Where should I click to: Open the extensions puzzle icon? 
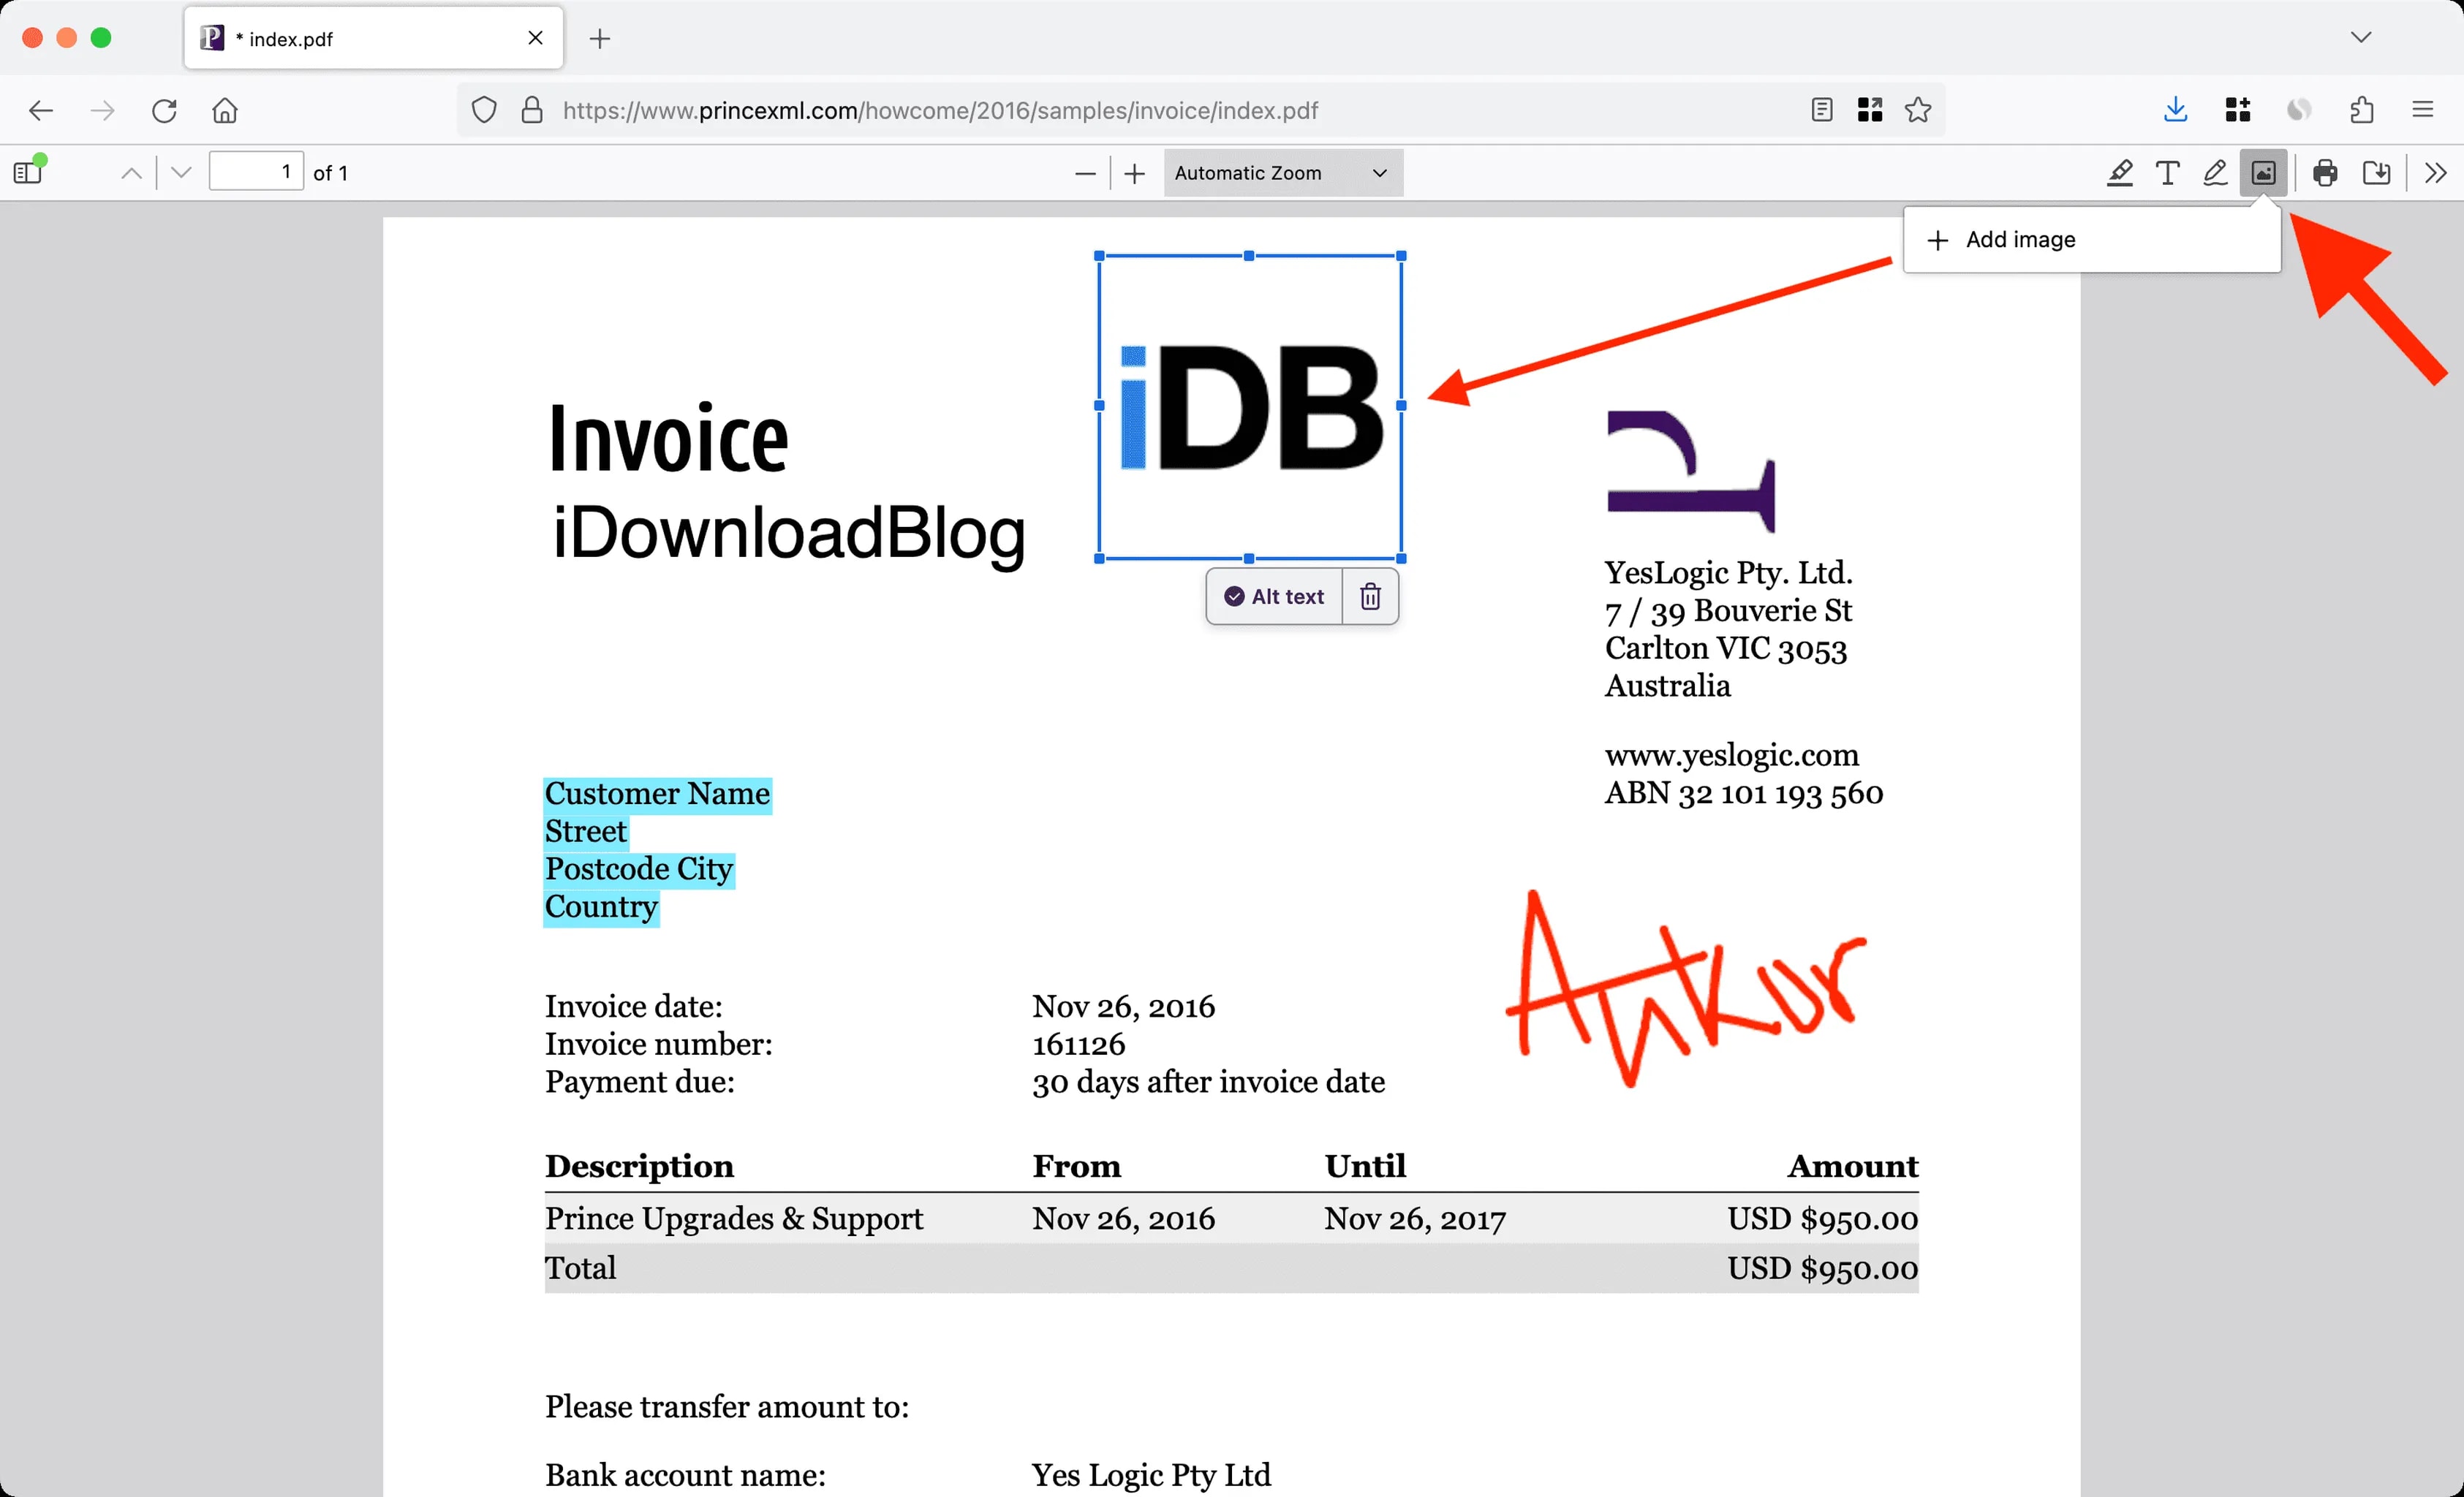pos(2361,110)
